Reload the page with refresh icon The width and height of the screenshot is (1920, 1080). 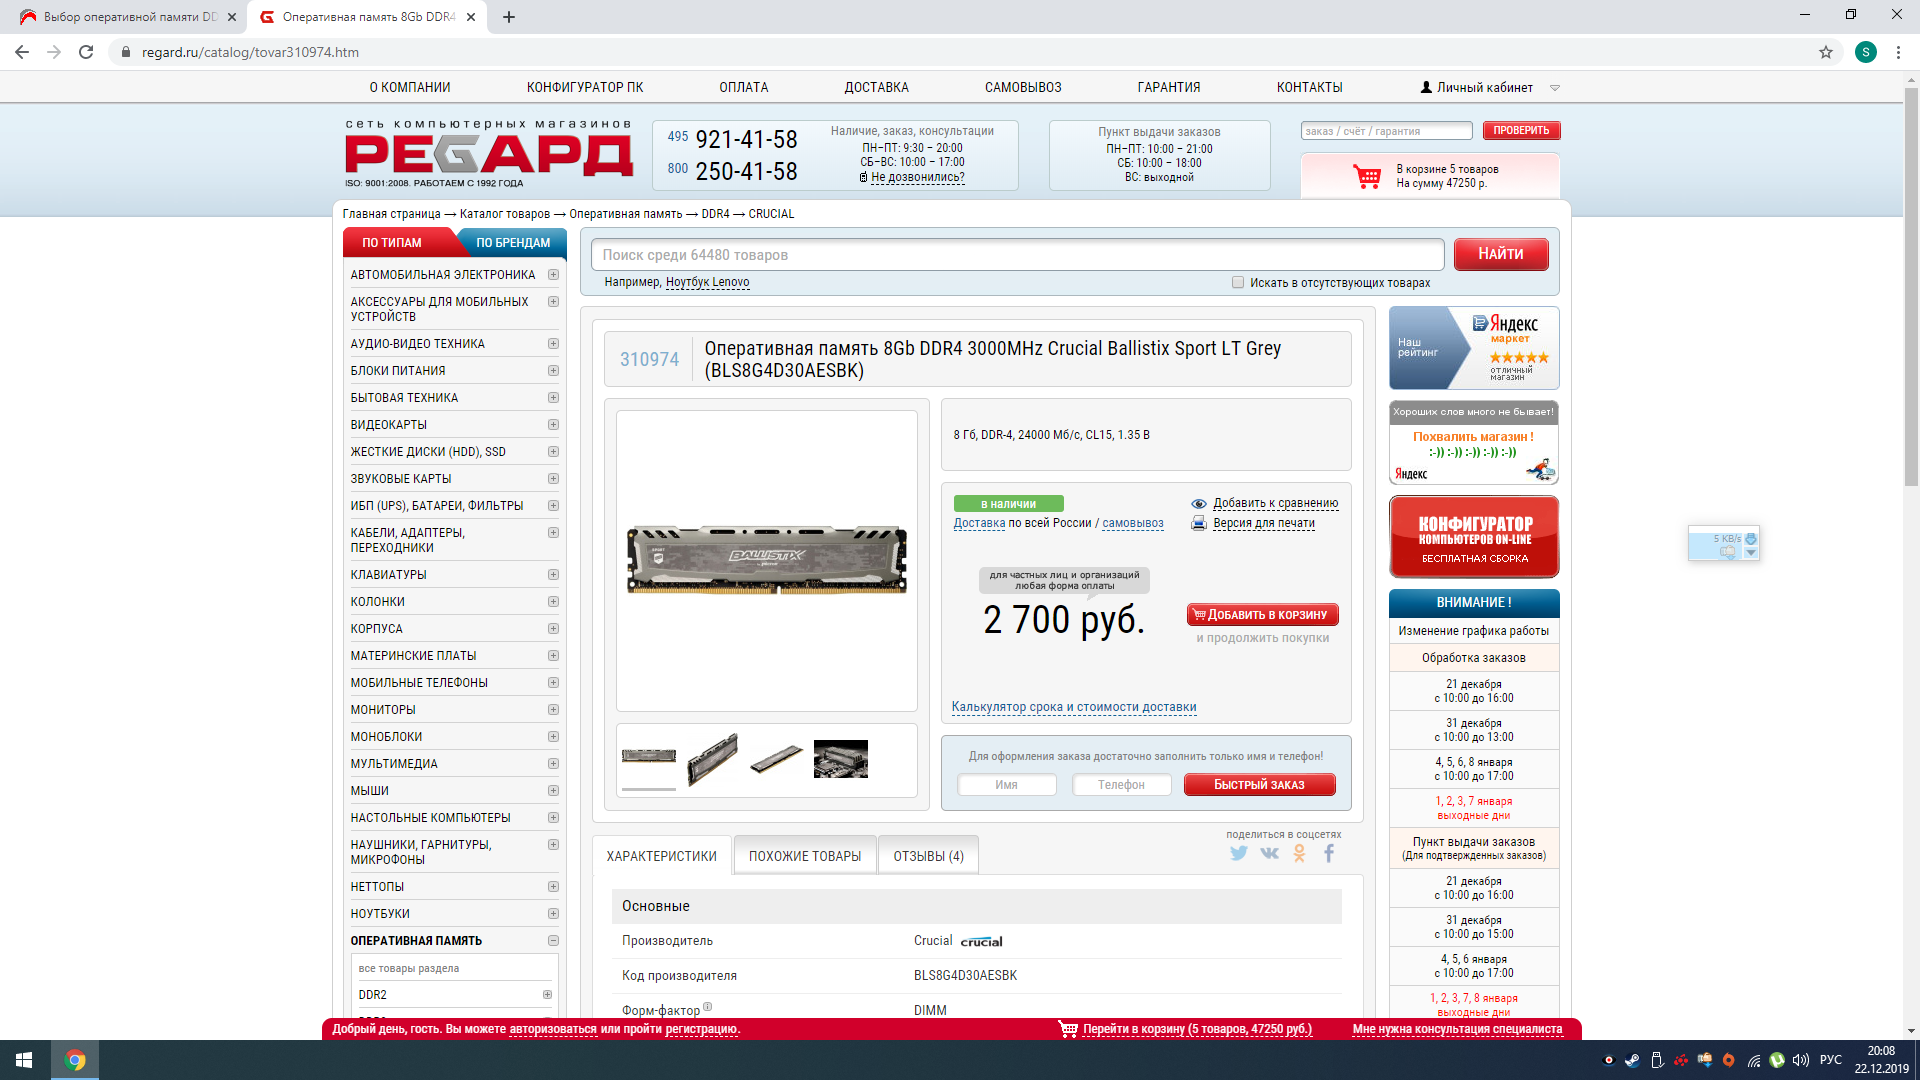pos(86,52)
